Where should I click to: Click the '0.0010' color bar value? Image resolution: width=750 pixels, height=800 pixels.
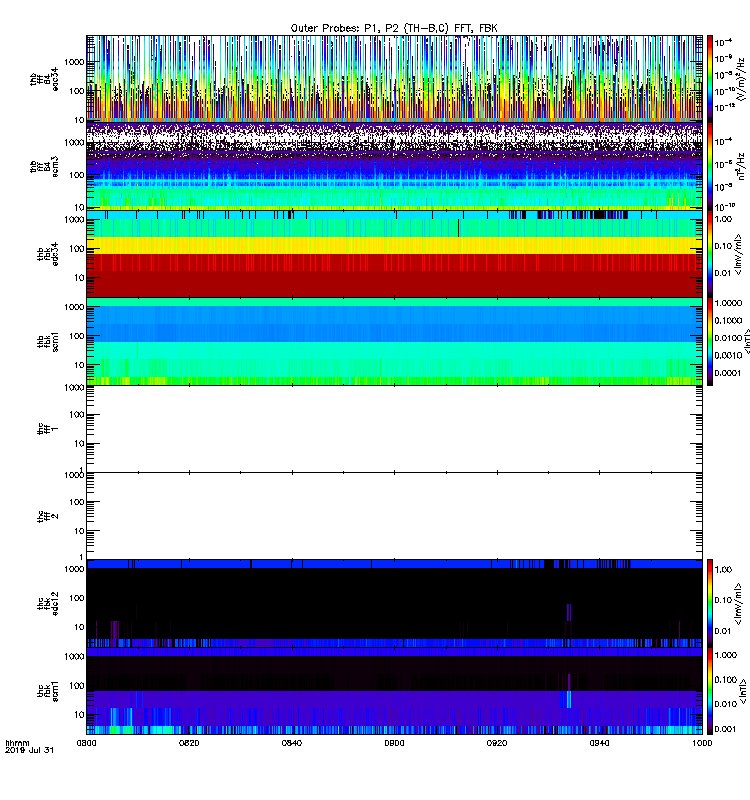tap(728, 355)
